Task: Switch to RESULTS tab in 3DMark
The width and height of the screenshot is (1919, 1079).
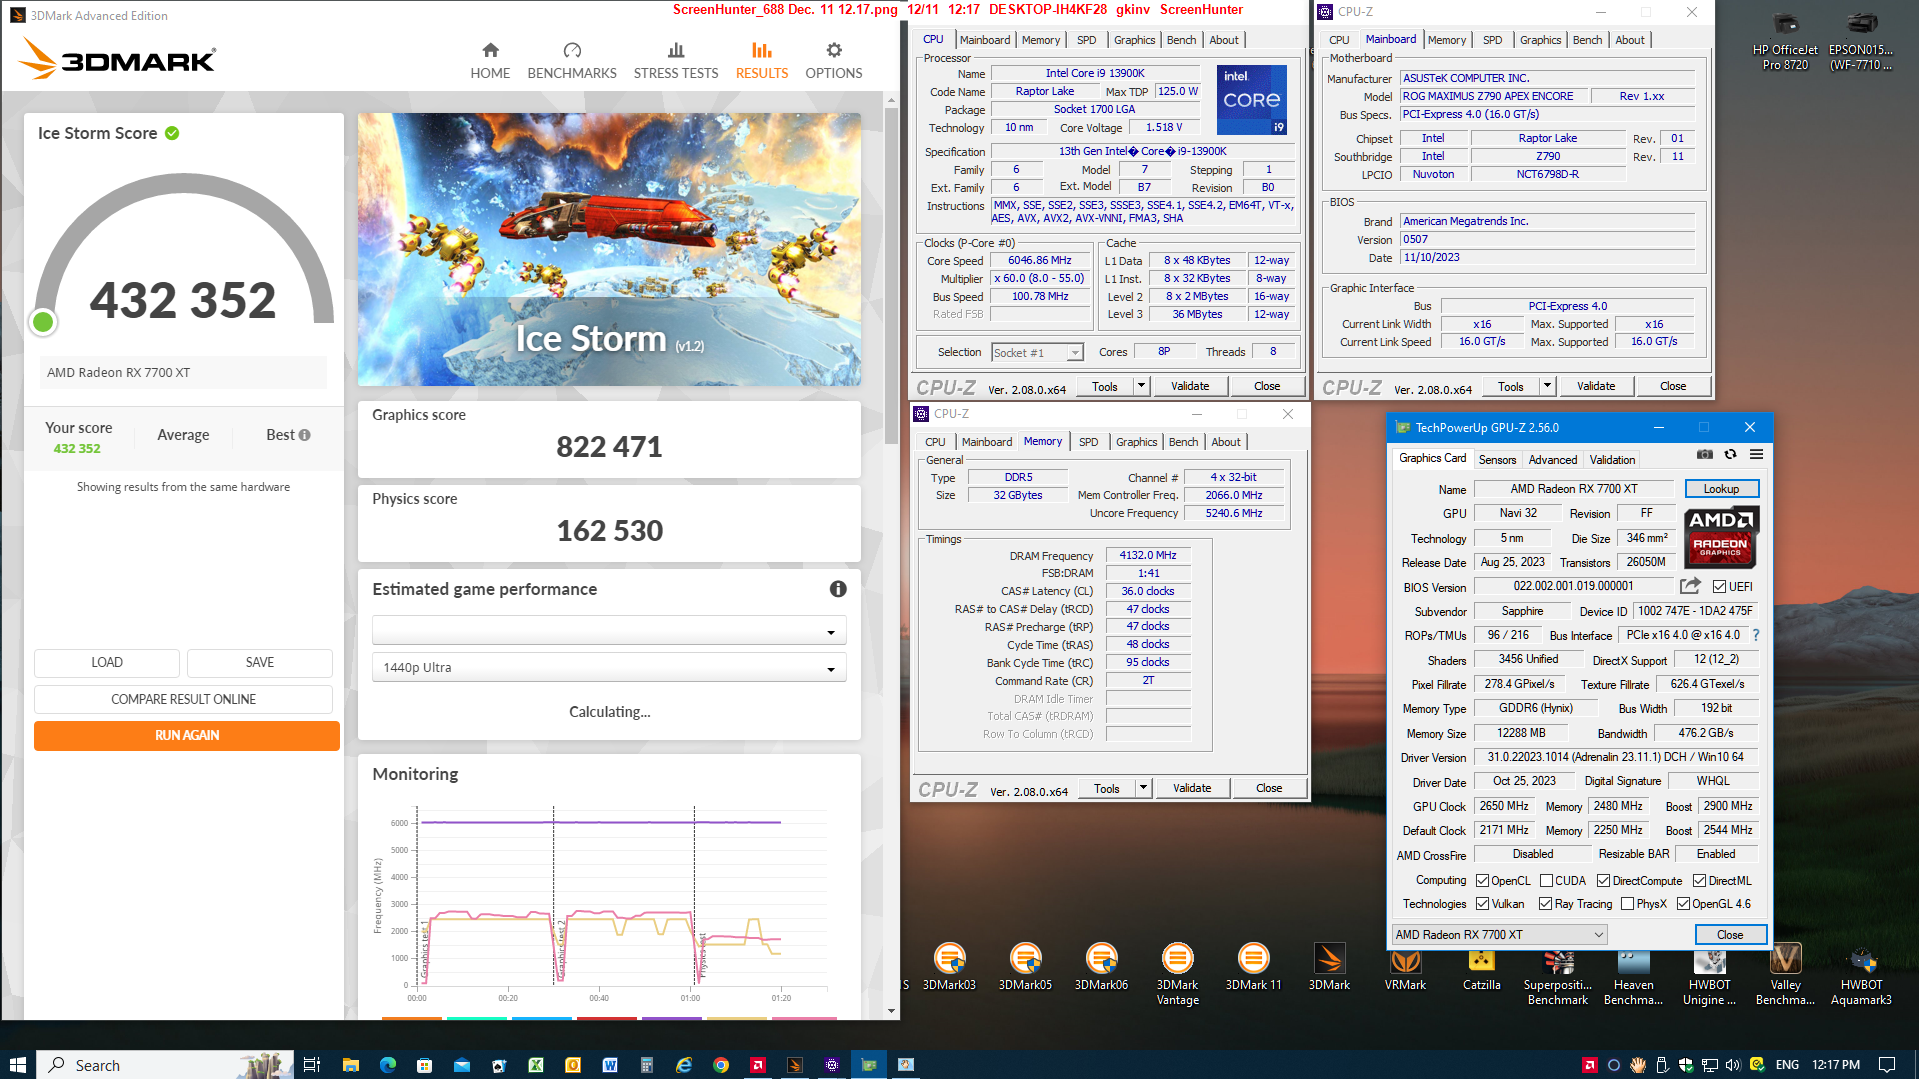Action: pyautogui.click(x=761, y=61)
